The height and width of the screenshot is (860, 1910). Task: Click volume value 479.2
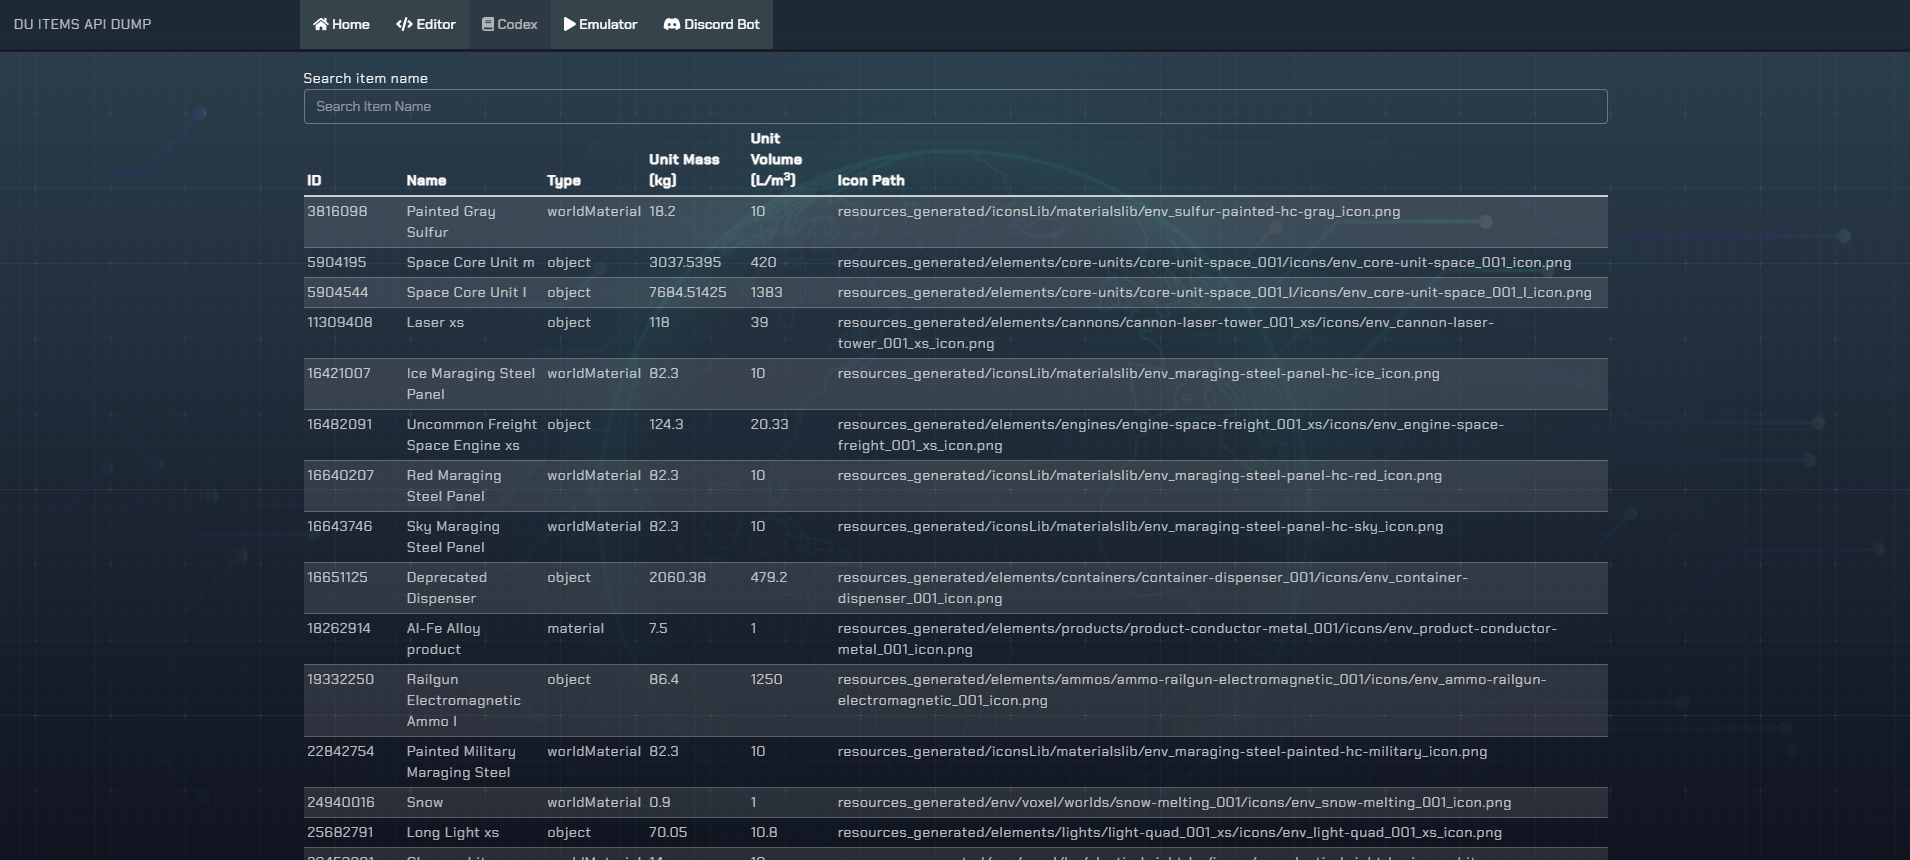coord(769,577)
